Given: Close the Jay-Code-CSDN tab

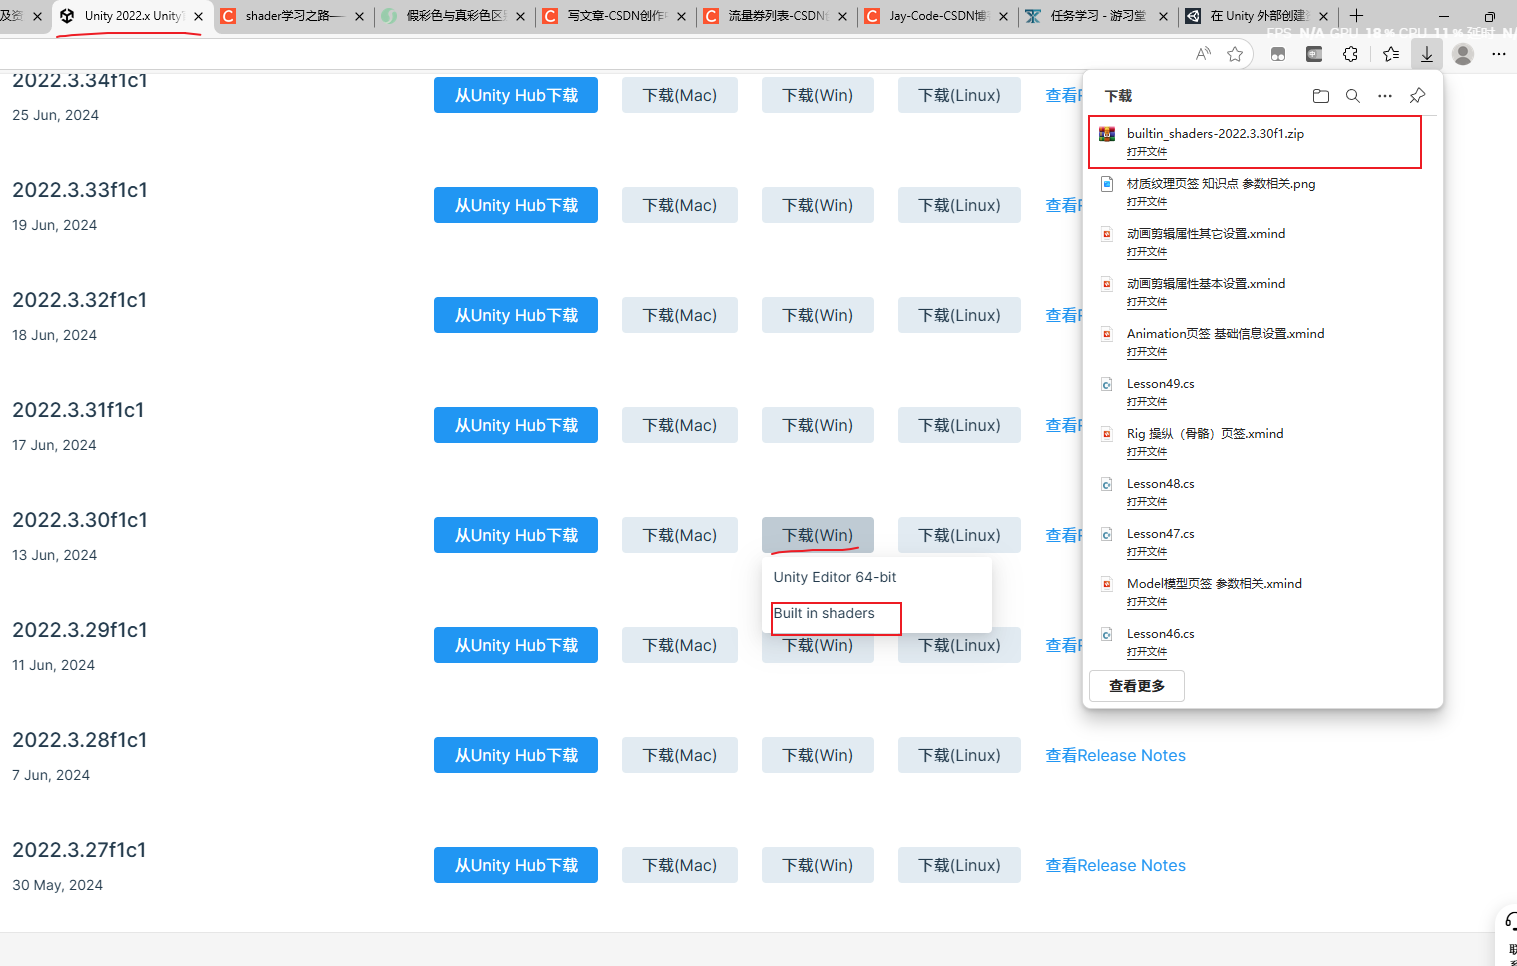Looking at the screenshot, I should coord(1003,16).
